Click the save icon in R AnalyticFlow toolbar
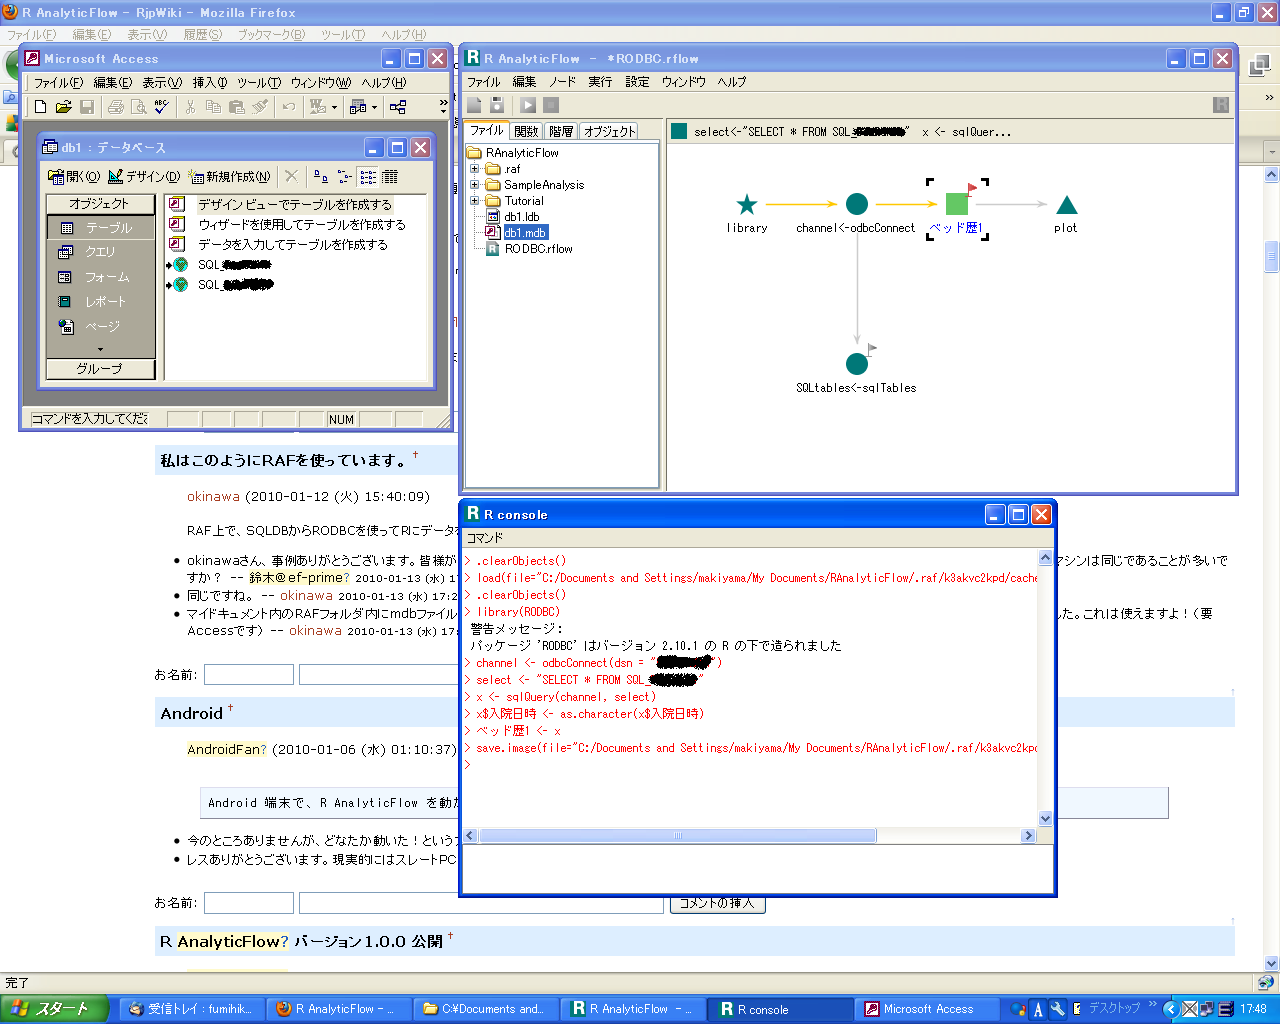This screenshot has width=1280, height=1024. coord(497,105)
